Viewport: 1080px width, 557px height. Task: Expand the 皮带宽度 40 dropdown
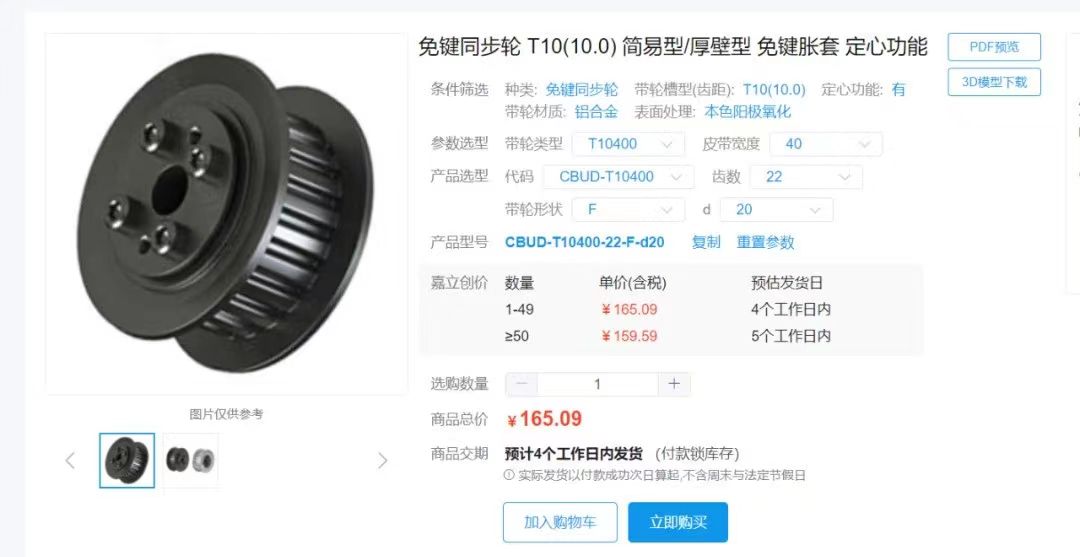pyautogui.click(x=825, y=144)
